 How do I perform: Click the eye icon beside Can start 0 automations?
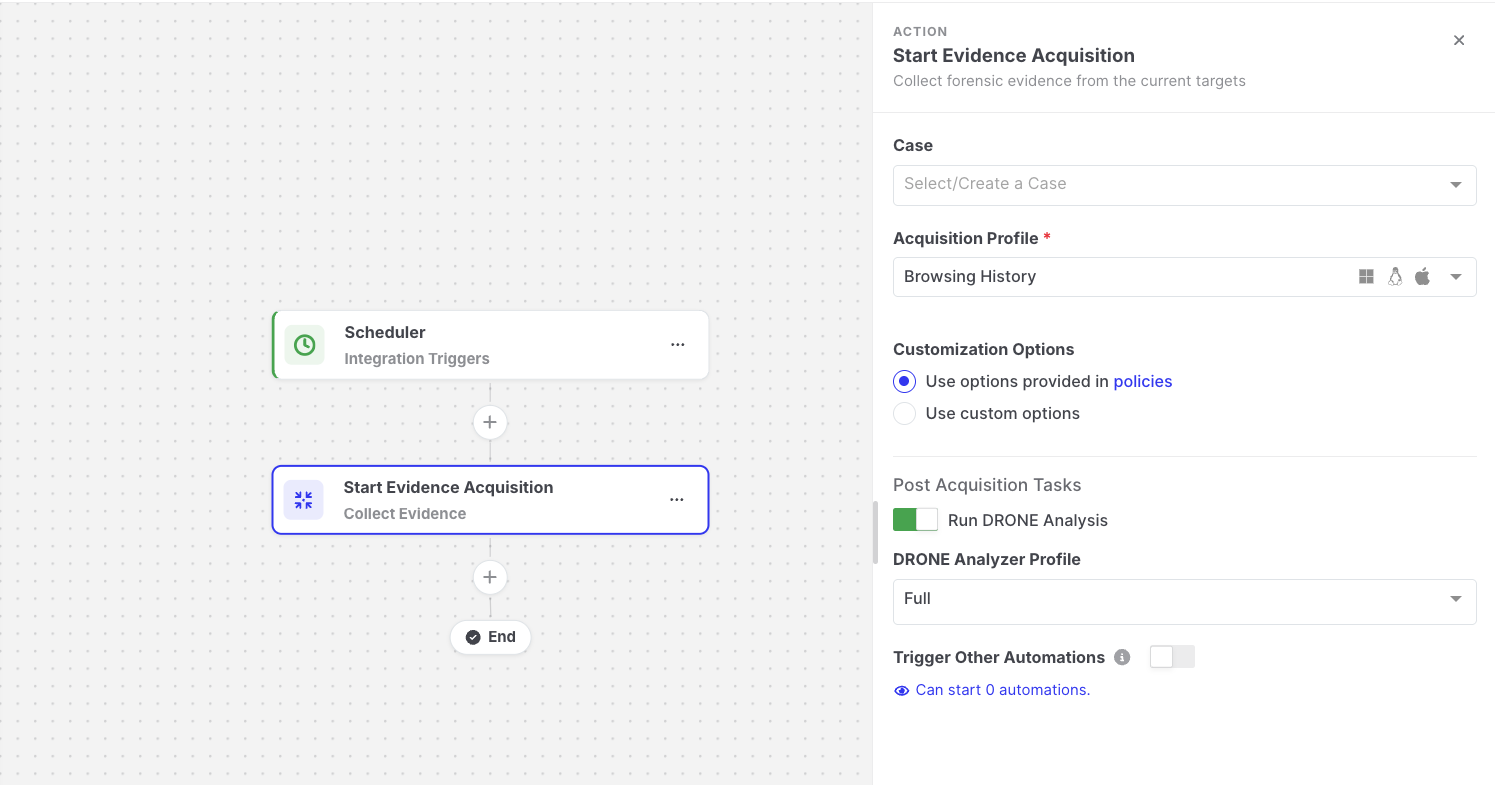901,690
